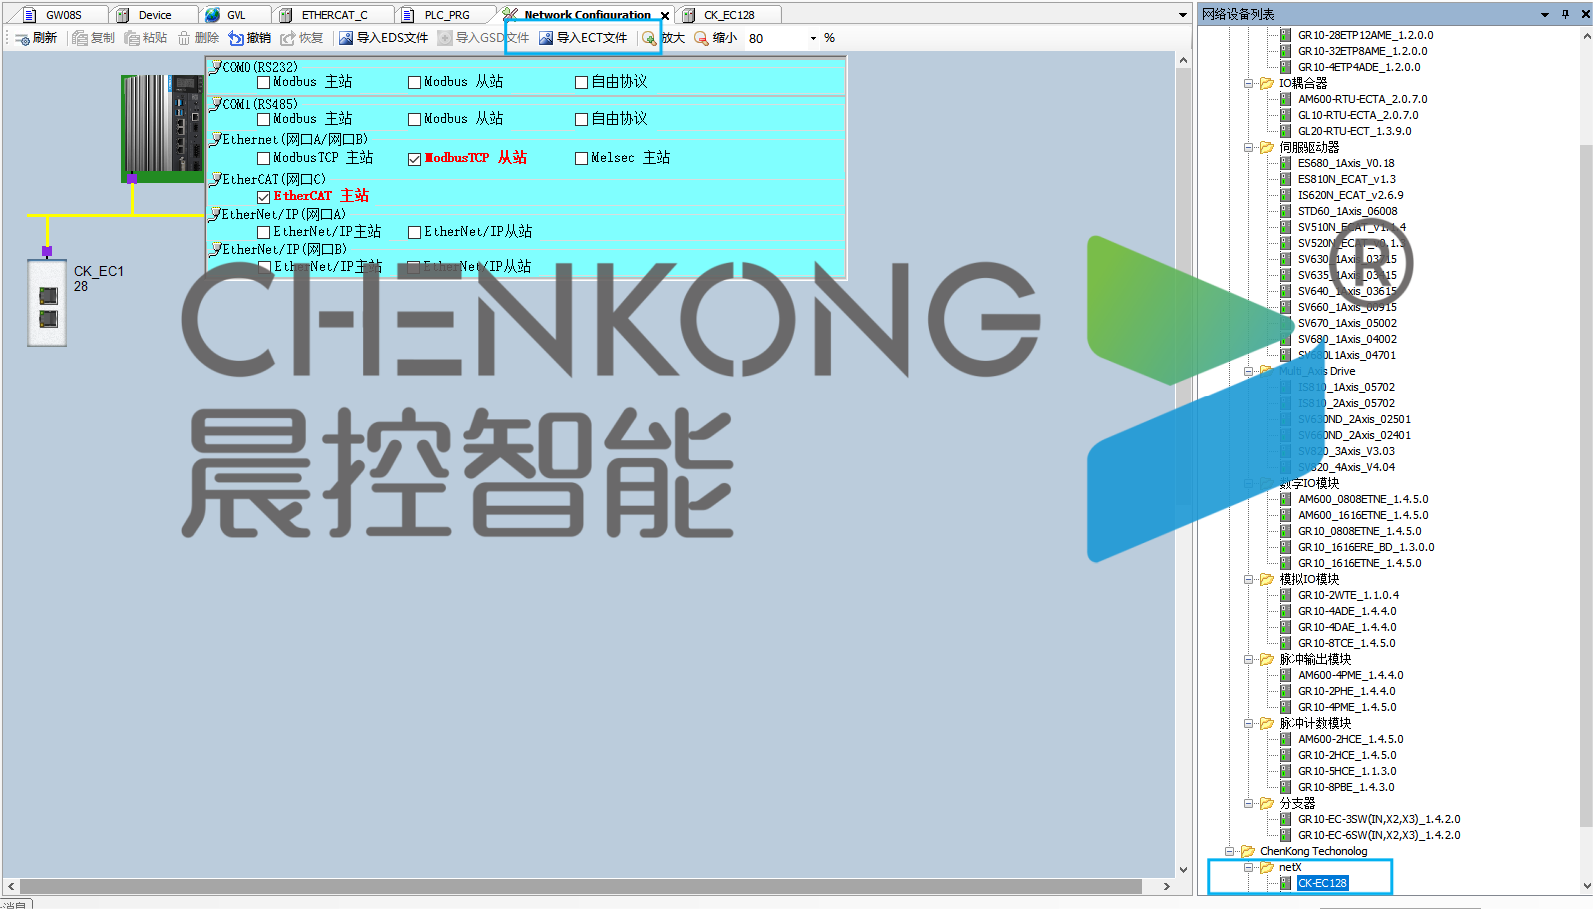Enable COM1 自由协议 checkbox
The image size is (1593, 909).
pyautogui.click(x=581, y=119)
